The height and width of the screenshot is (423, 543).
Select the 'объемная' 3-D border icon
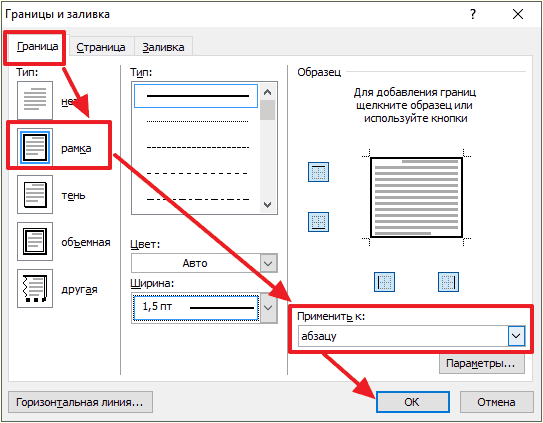pos(35,241)
